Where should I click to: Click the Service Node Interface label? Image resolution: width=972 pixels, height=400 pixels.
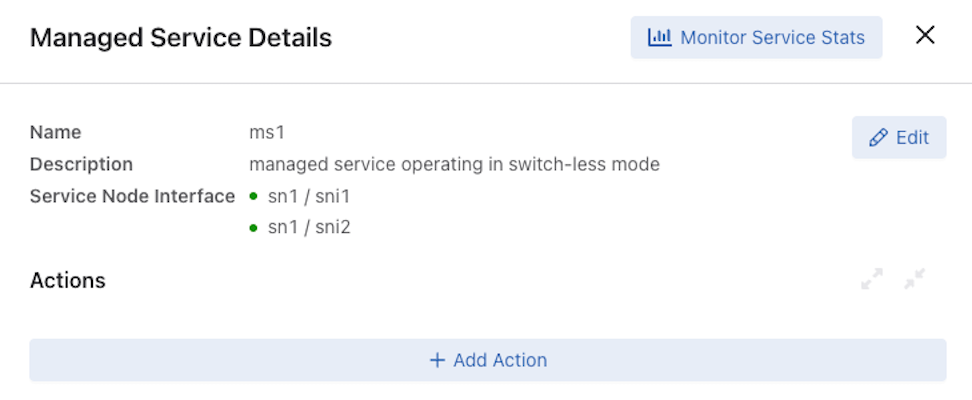[x=133, y=197]
